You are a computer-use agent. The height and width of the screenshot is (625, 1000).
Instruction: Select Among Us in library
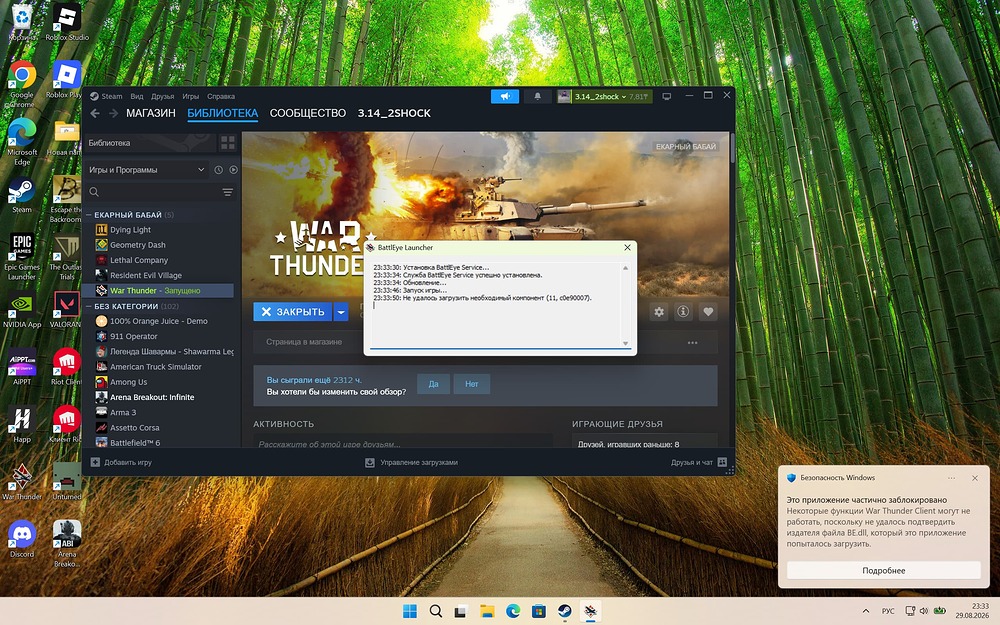pyautogui.click(x=128, y=382)
